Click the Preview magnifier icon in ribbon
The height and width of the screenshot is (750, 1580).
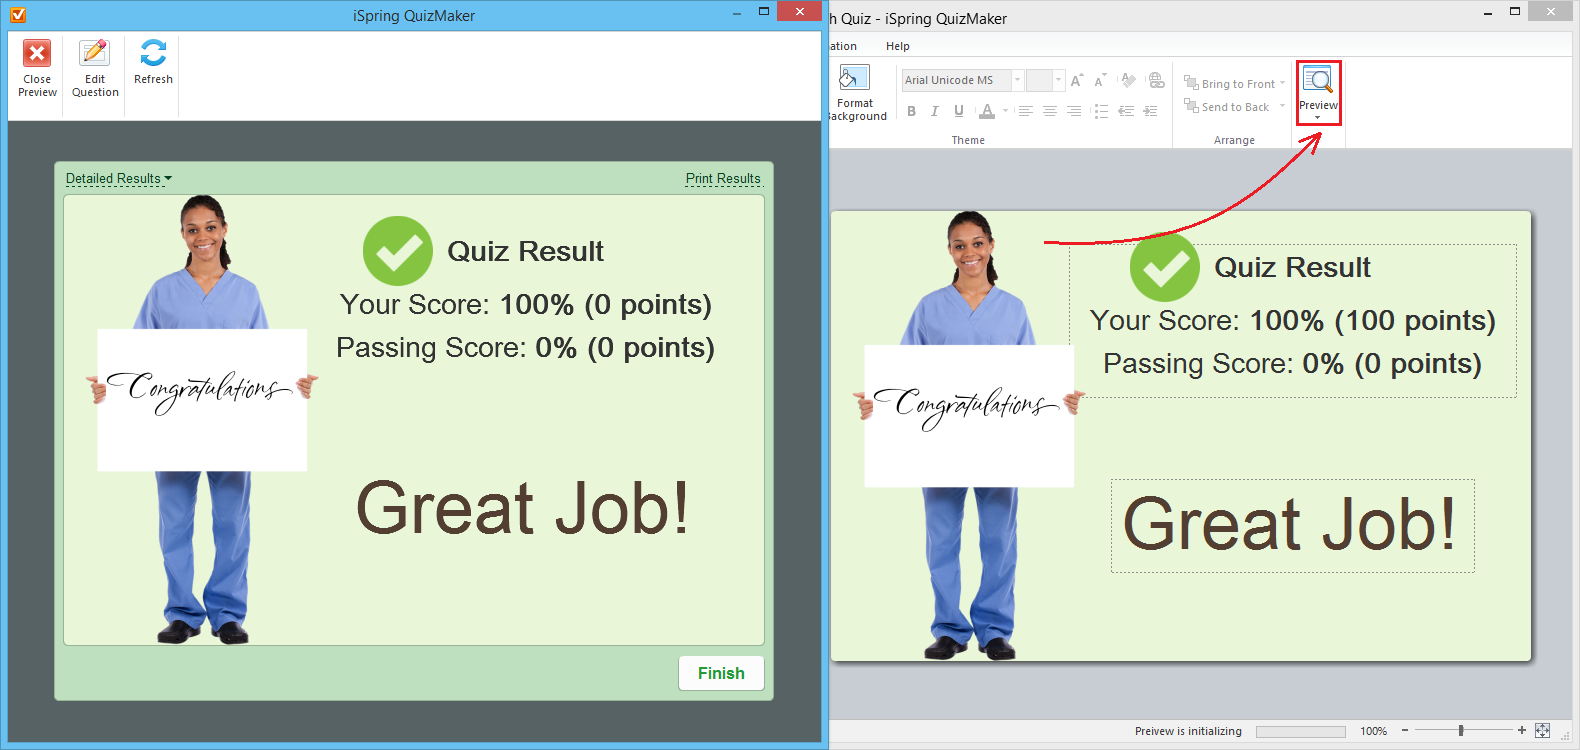[1318, 80]
